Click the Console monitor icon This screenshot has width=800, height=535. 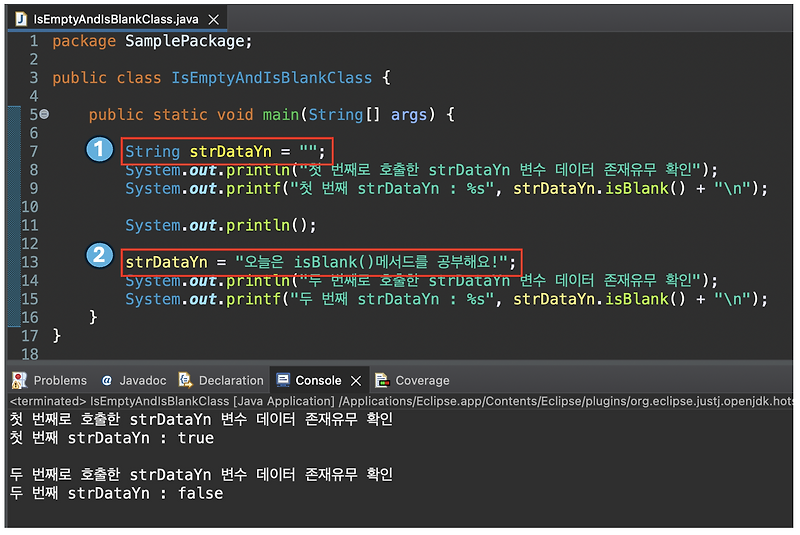pyautogui.click(x=283, y=380)
